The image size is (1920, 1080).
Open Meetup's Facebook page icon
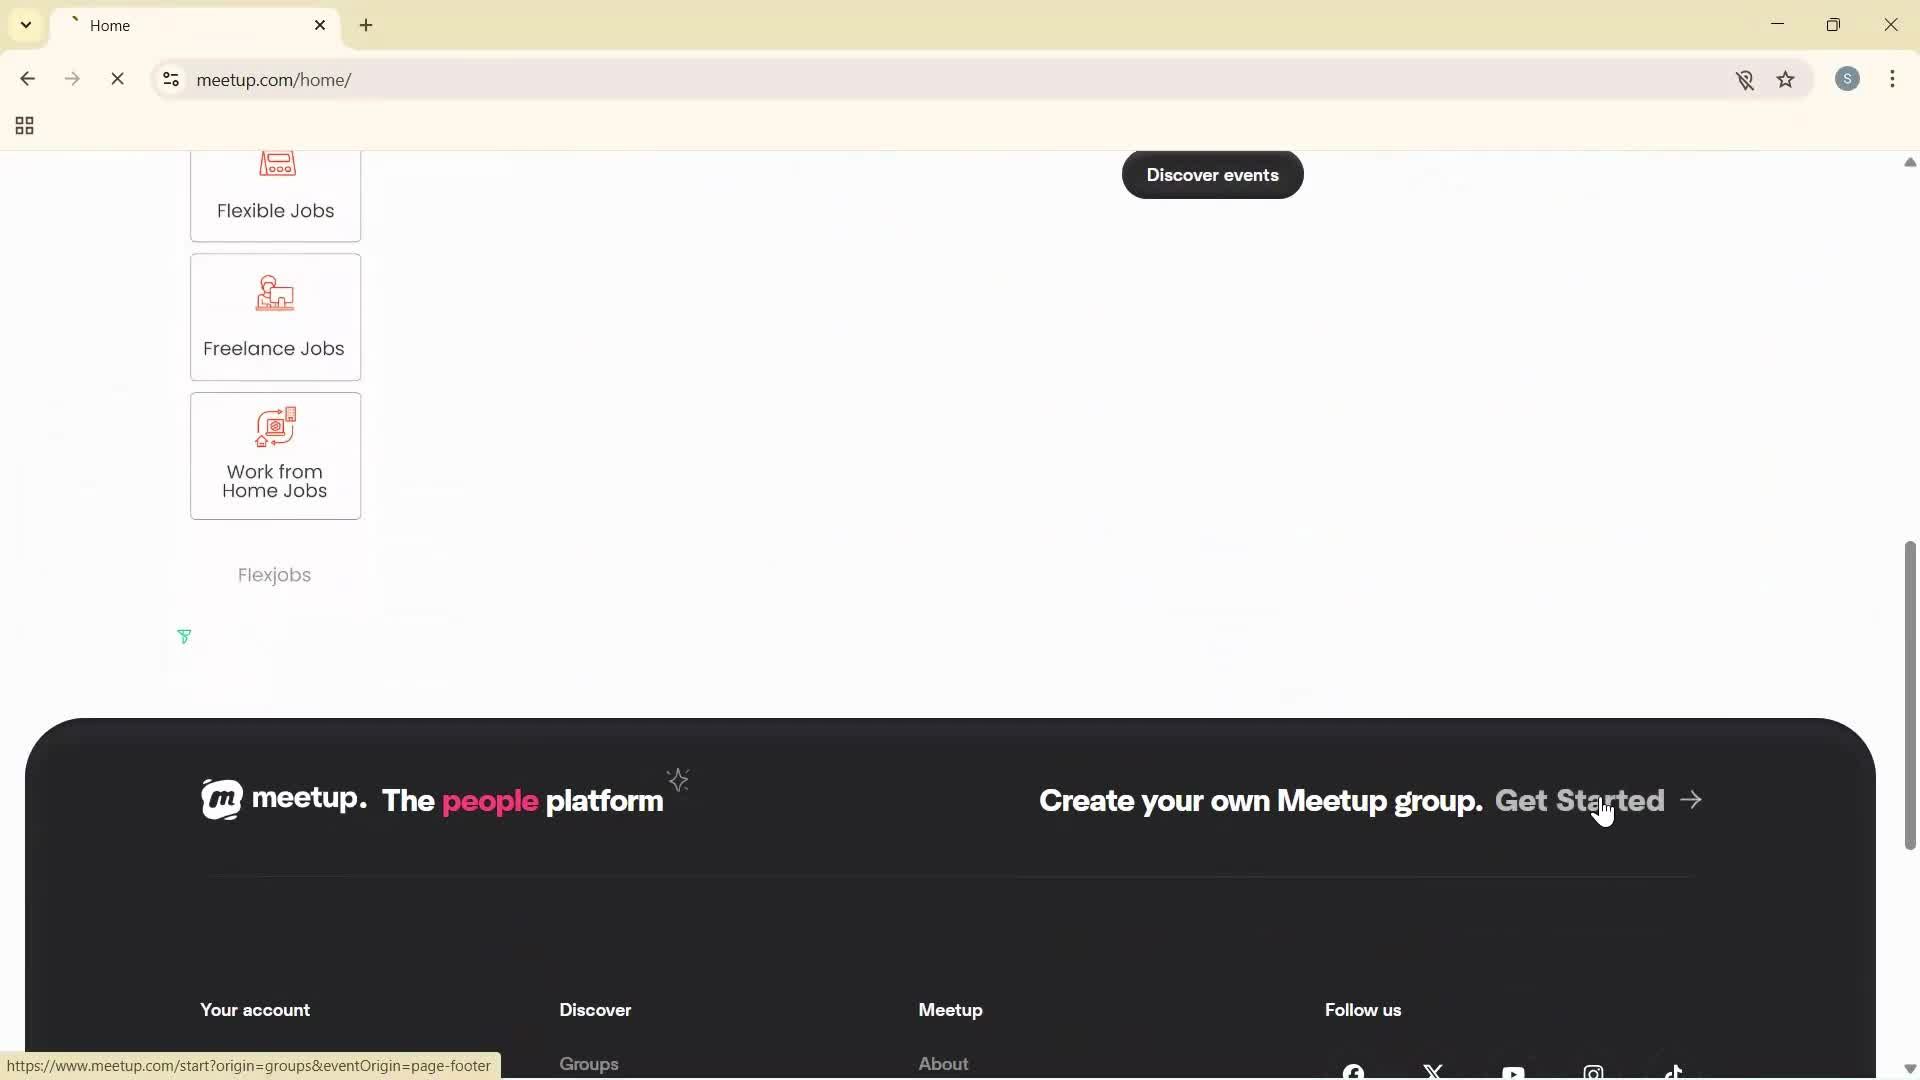pos(1352,1072)
